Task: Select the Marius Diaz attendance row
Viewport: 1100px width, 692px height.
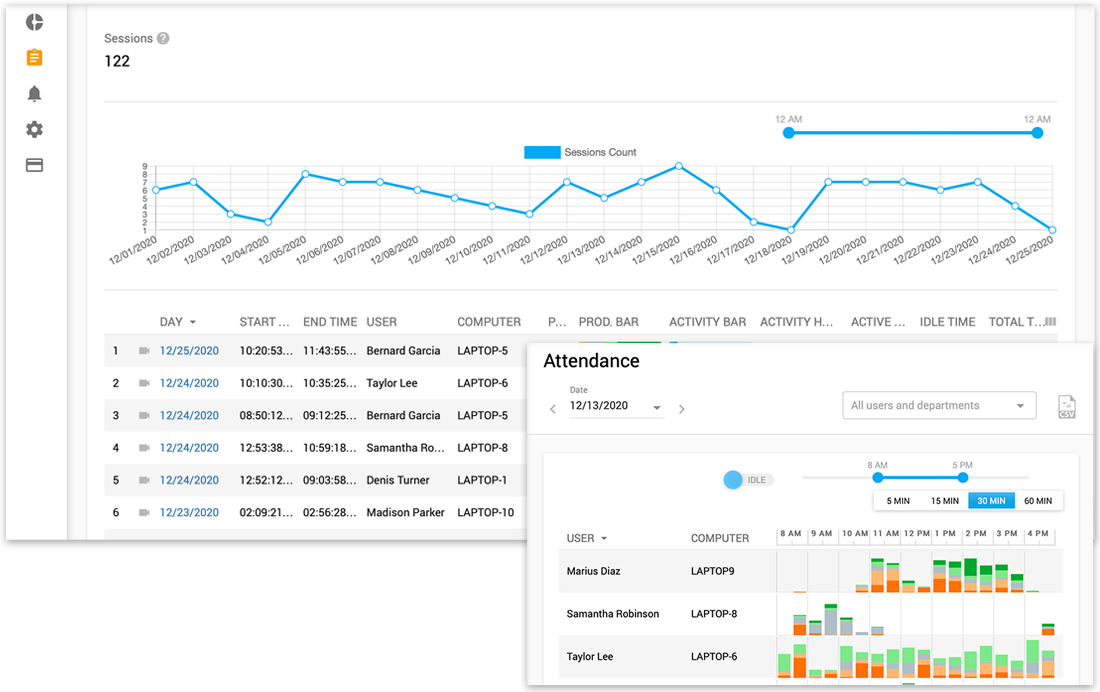Action: tap(810, 571)
